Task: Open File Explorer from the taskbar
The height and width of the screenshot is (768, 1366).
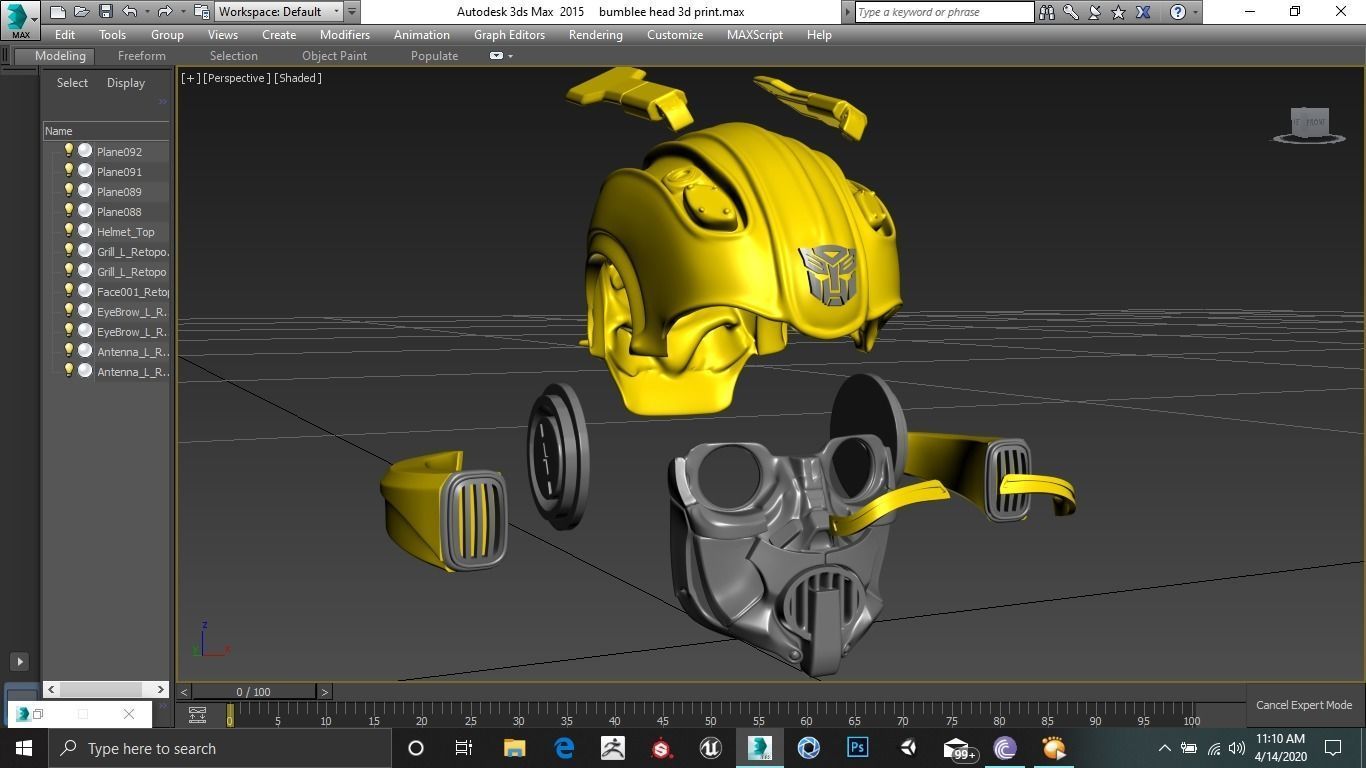Action: coord(514,748)
